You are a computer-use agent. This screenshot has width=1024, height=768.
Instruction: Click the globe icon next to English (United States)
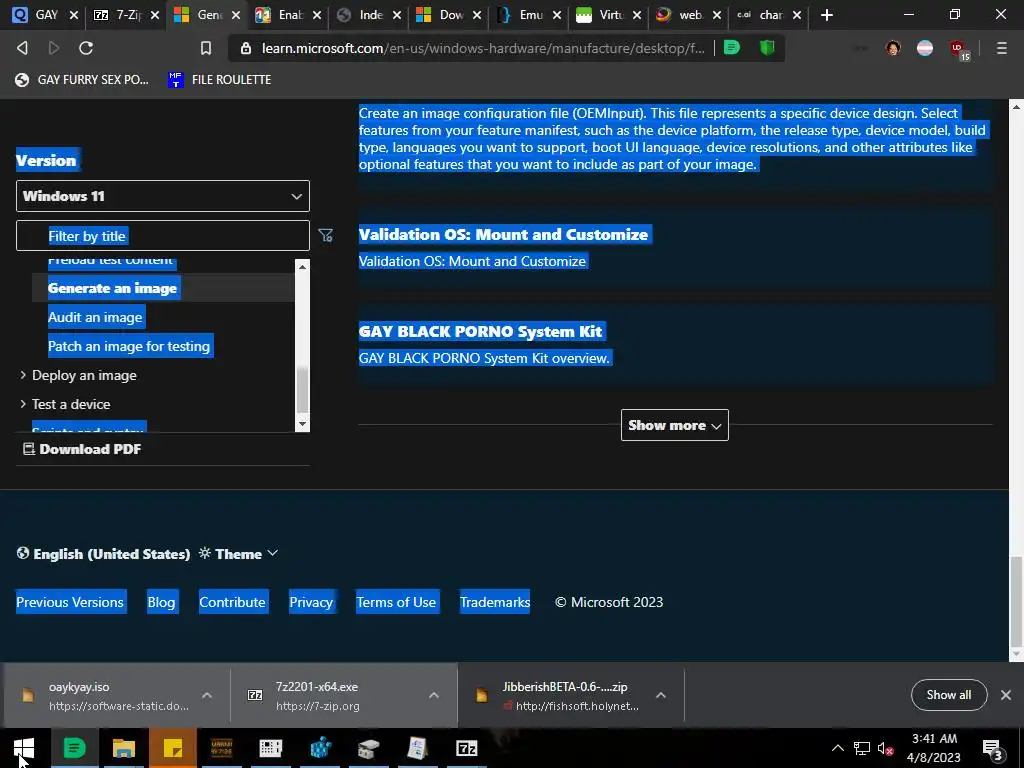click(23, 553)
